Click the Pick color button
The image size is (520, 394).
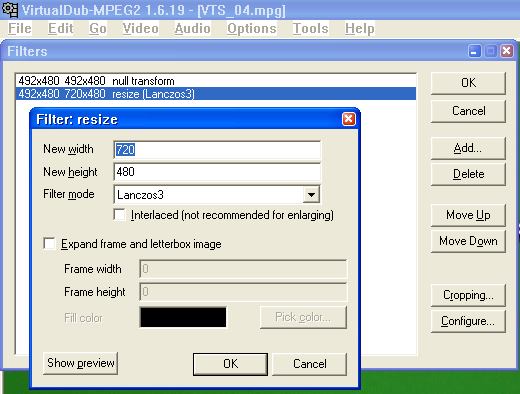(303, 317)
